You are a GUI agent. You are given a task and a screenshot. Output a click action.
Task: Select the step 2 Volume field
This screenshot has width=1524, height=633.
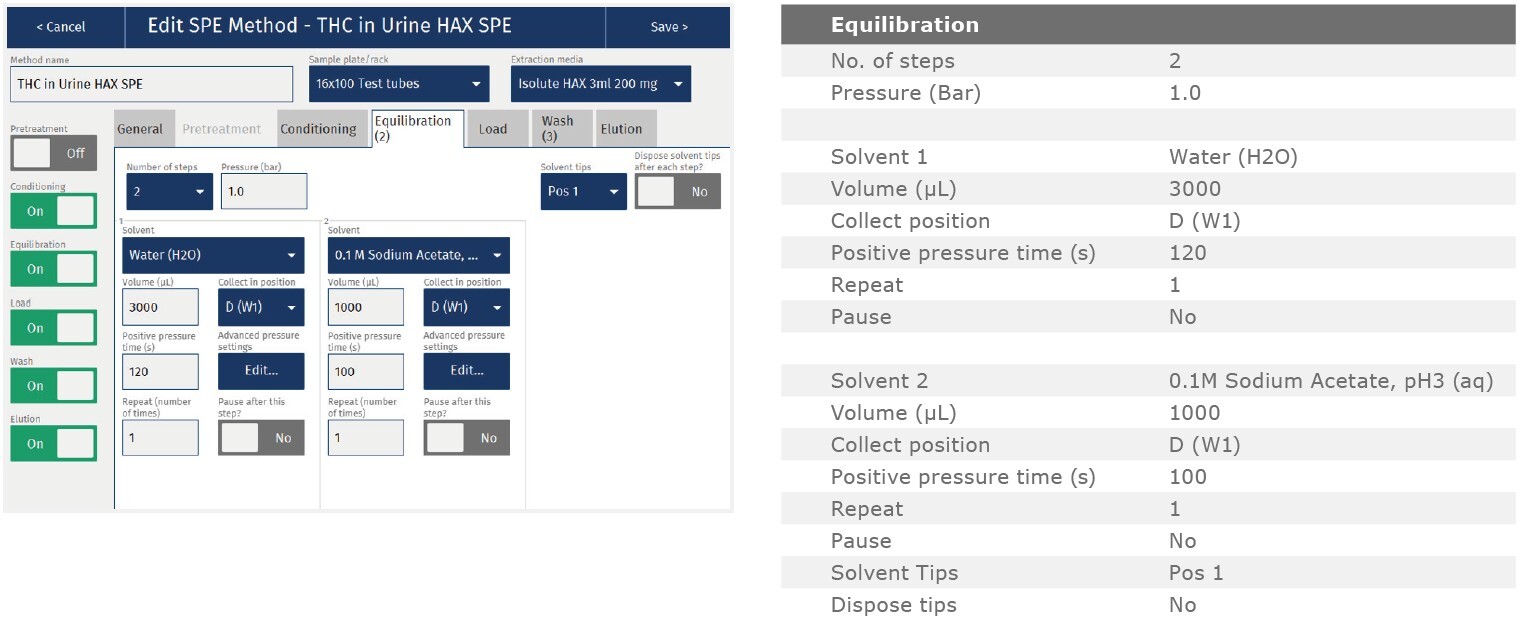pyautogui.click(x=365, y=307)
